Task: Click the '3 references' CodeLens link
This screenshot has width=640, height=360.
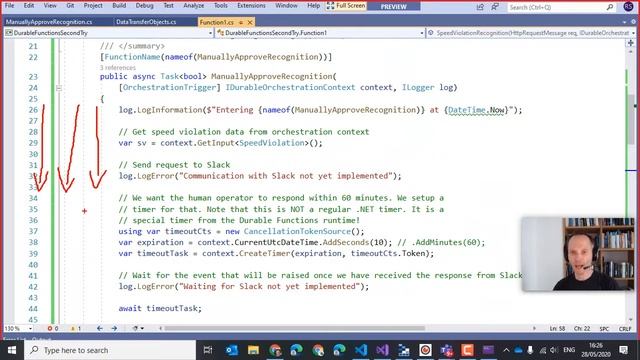Action: (x=118, y=67)
